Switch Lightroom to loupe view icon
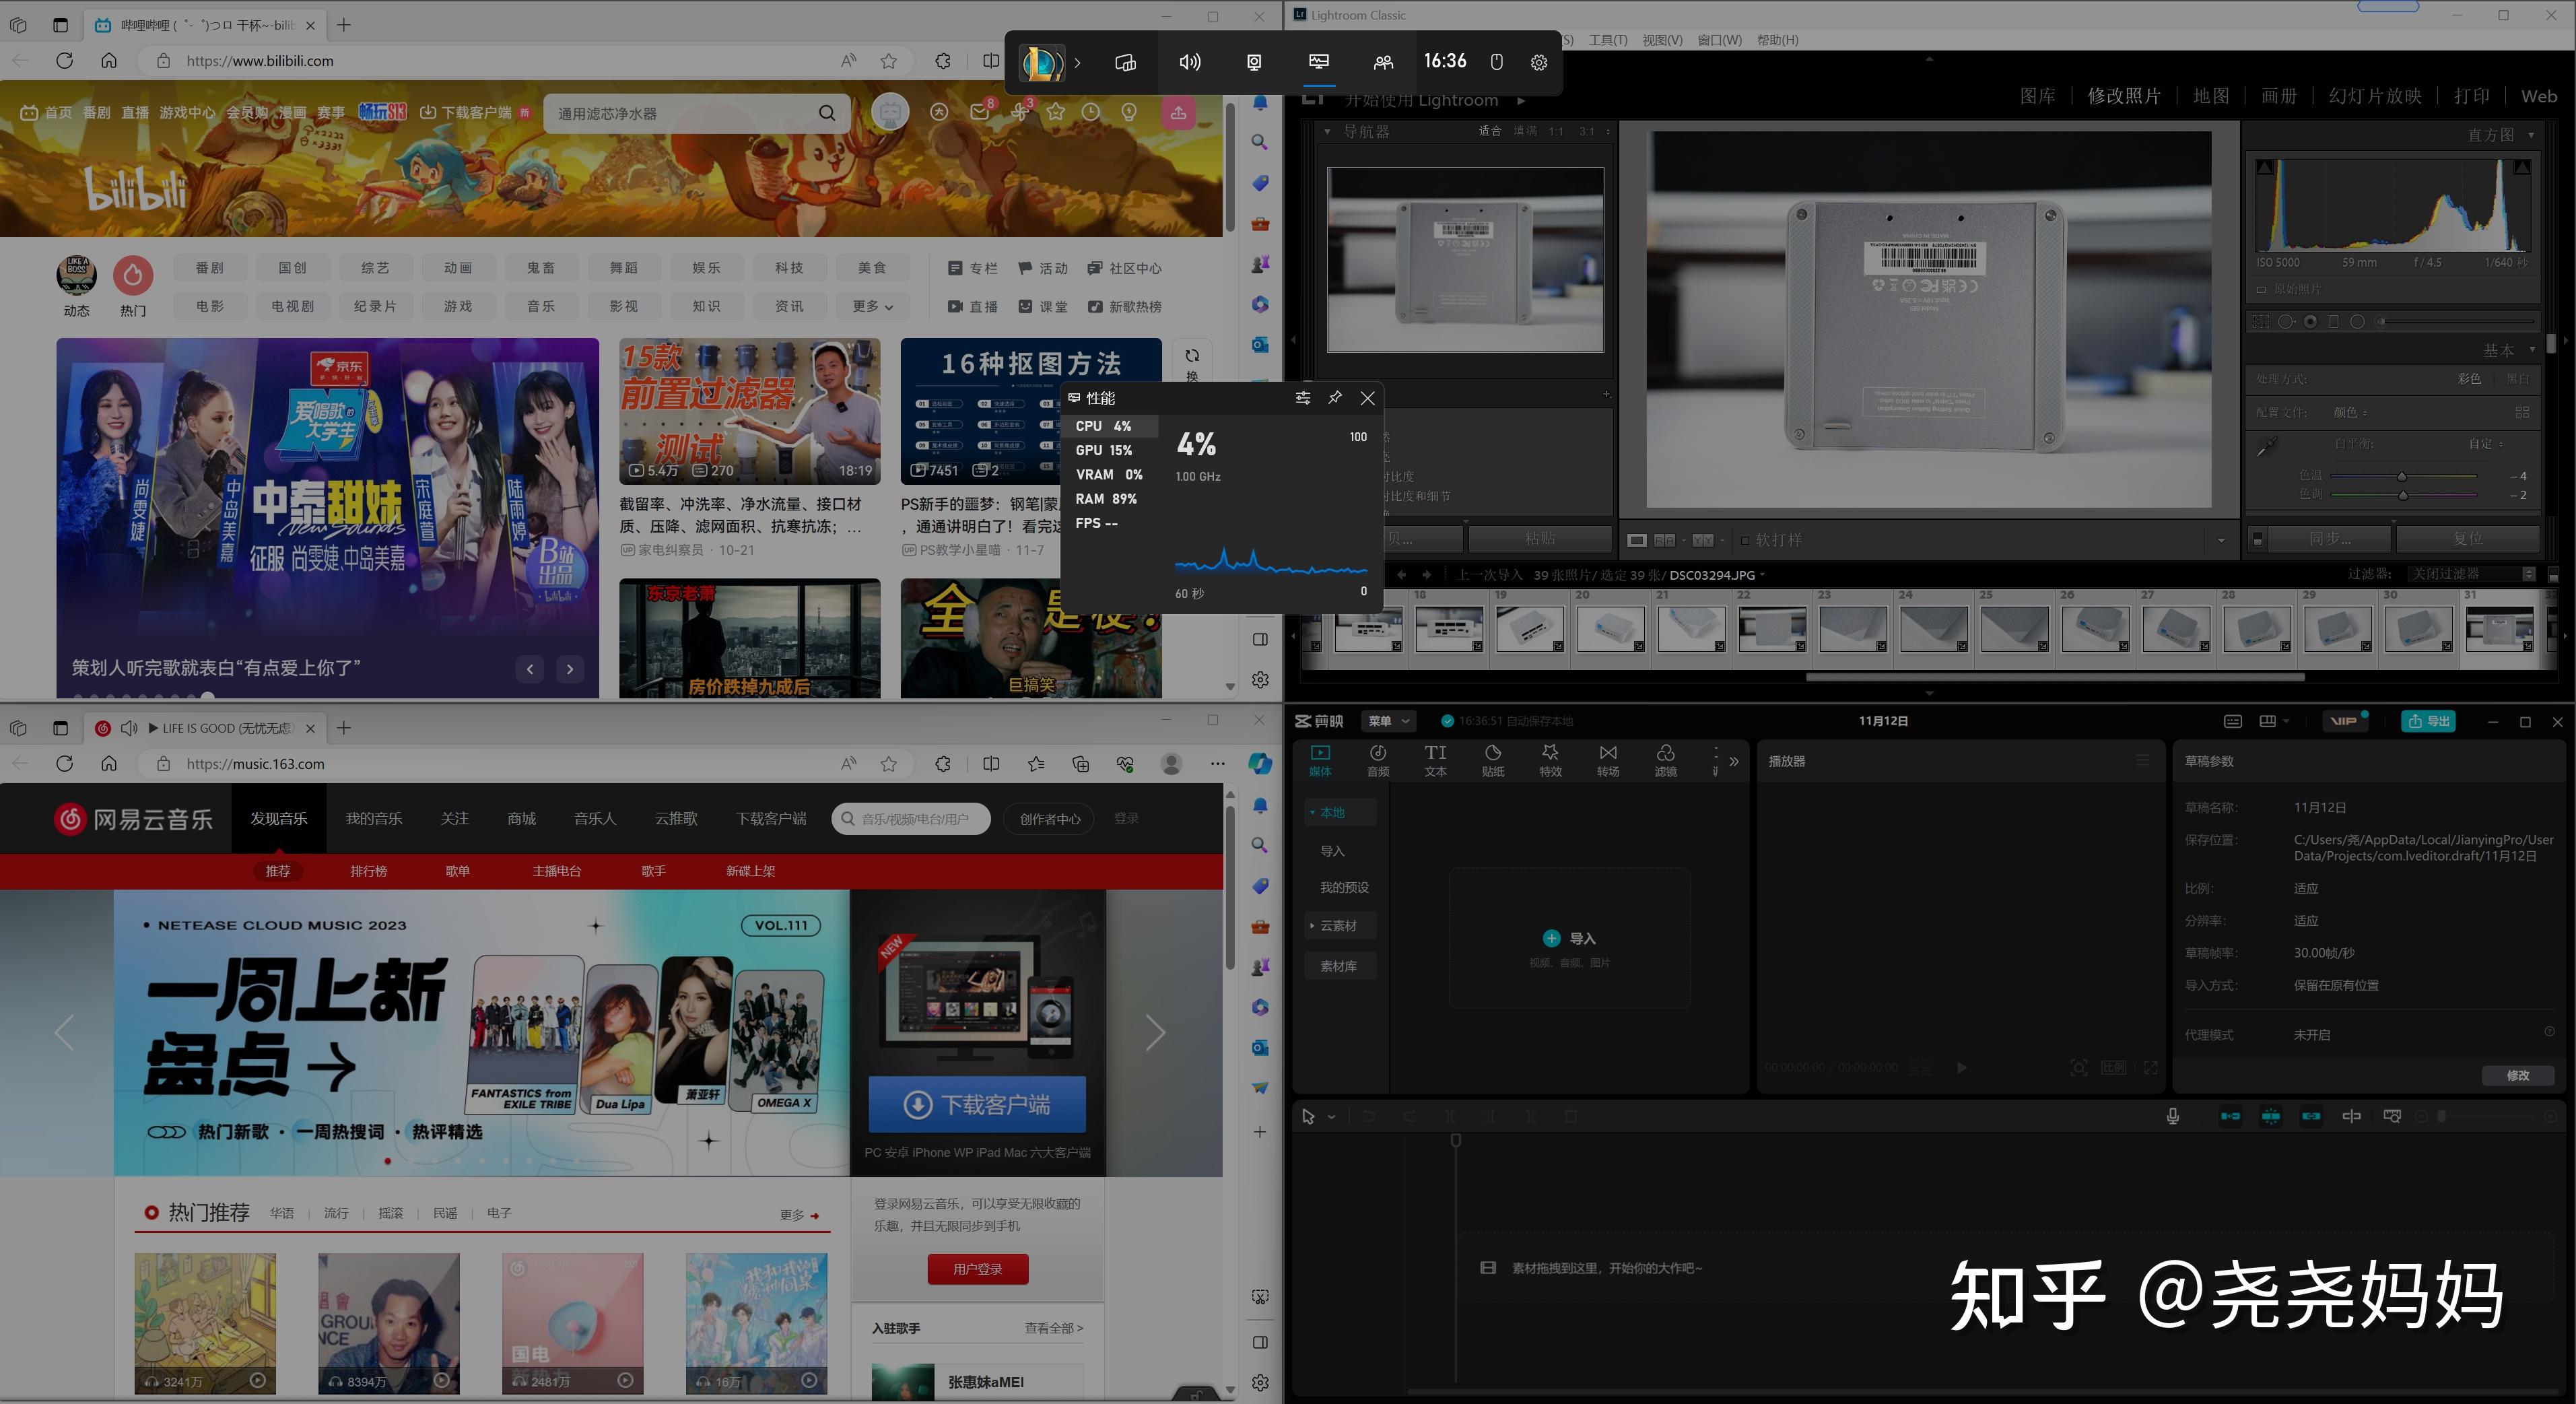 click(1636, 540)
